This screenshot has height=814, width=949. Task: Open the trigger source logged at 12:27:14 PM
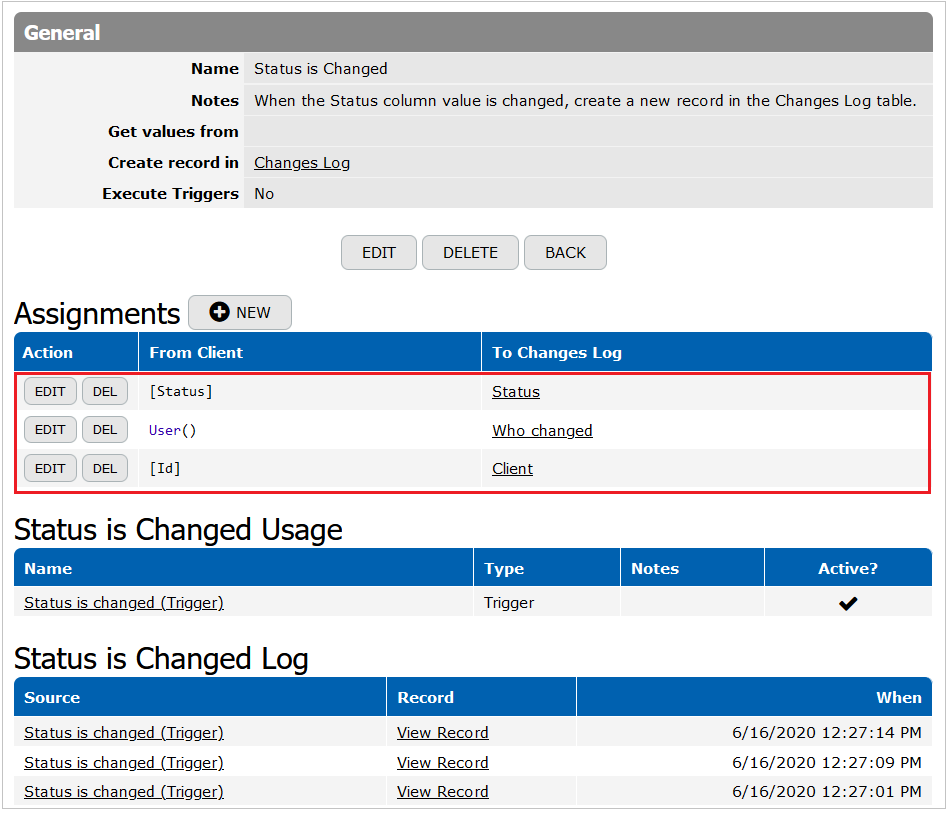[124, 732]
